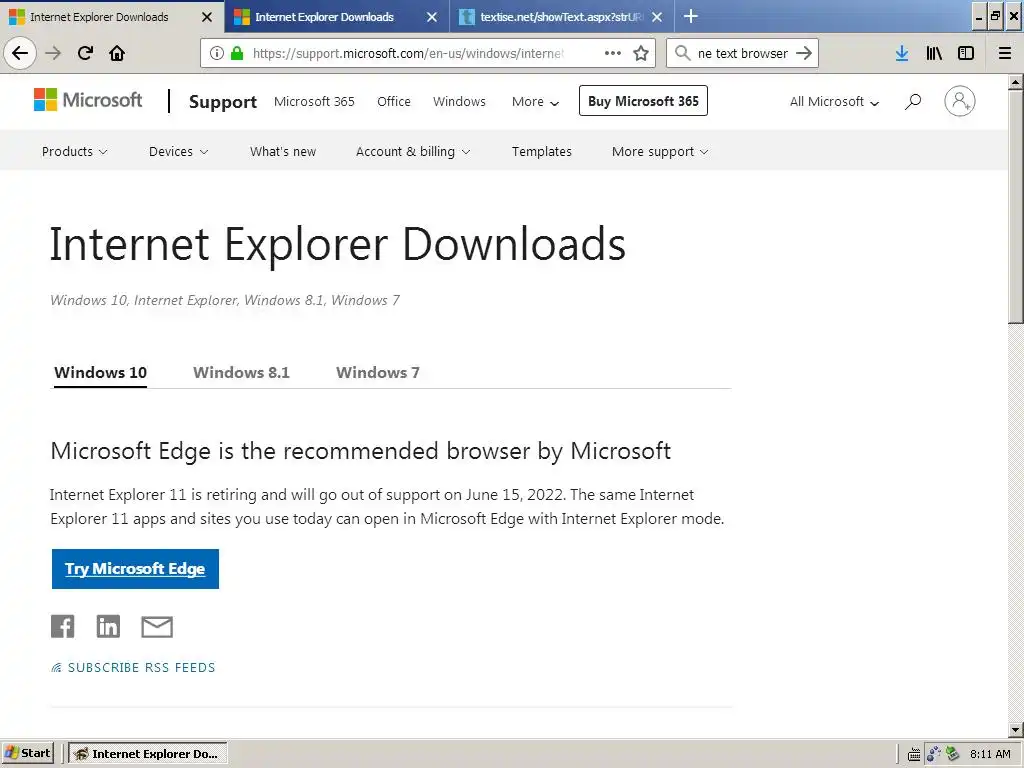Toggle the sidebar panel icon

point(966,53)
